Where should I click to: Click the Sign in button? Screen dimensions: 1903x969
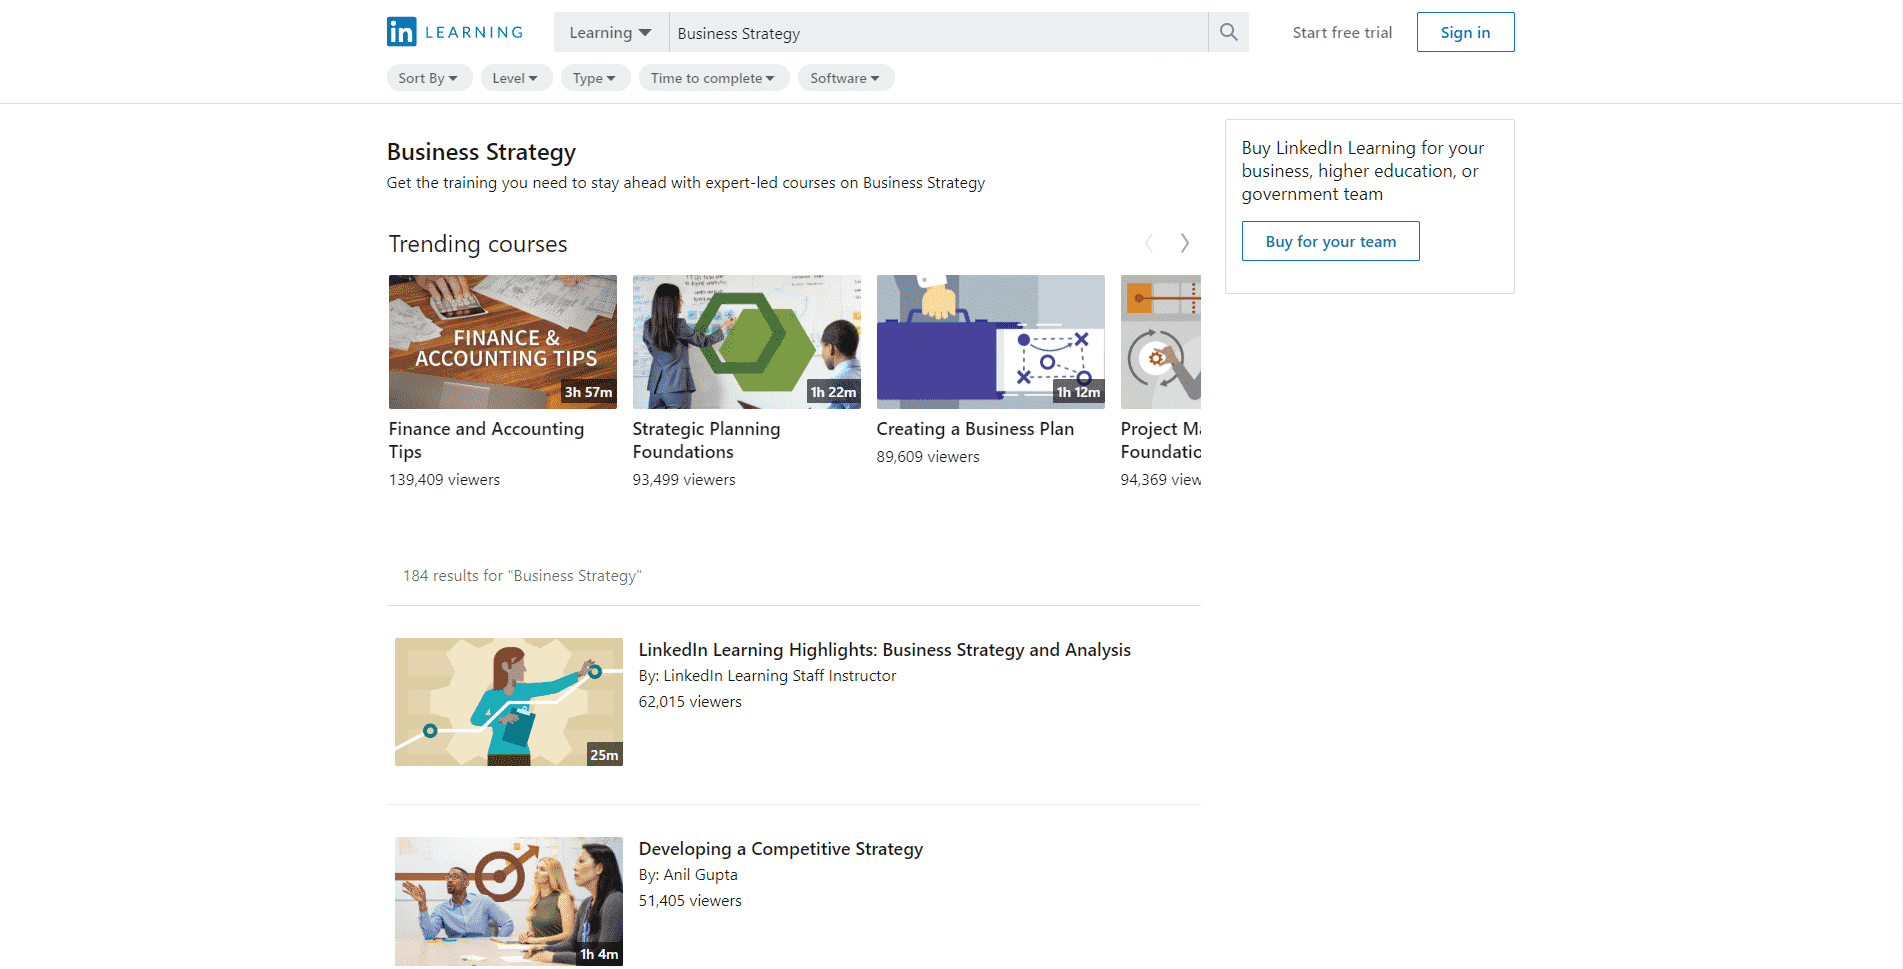pyautogui.click(x=1465, y=32)
